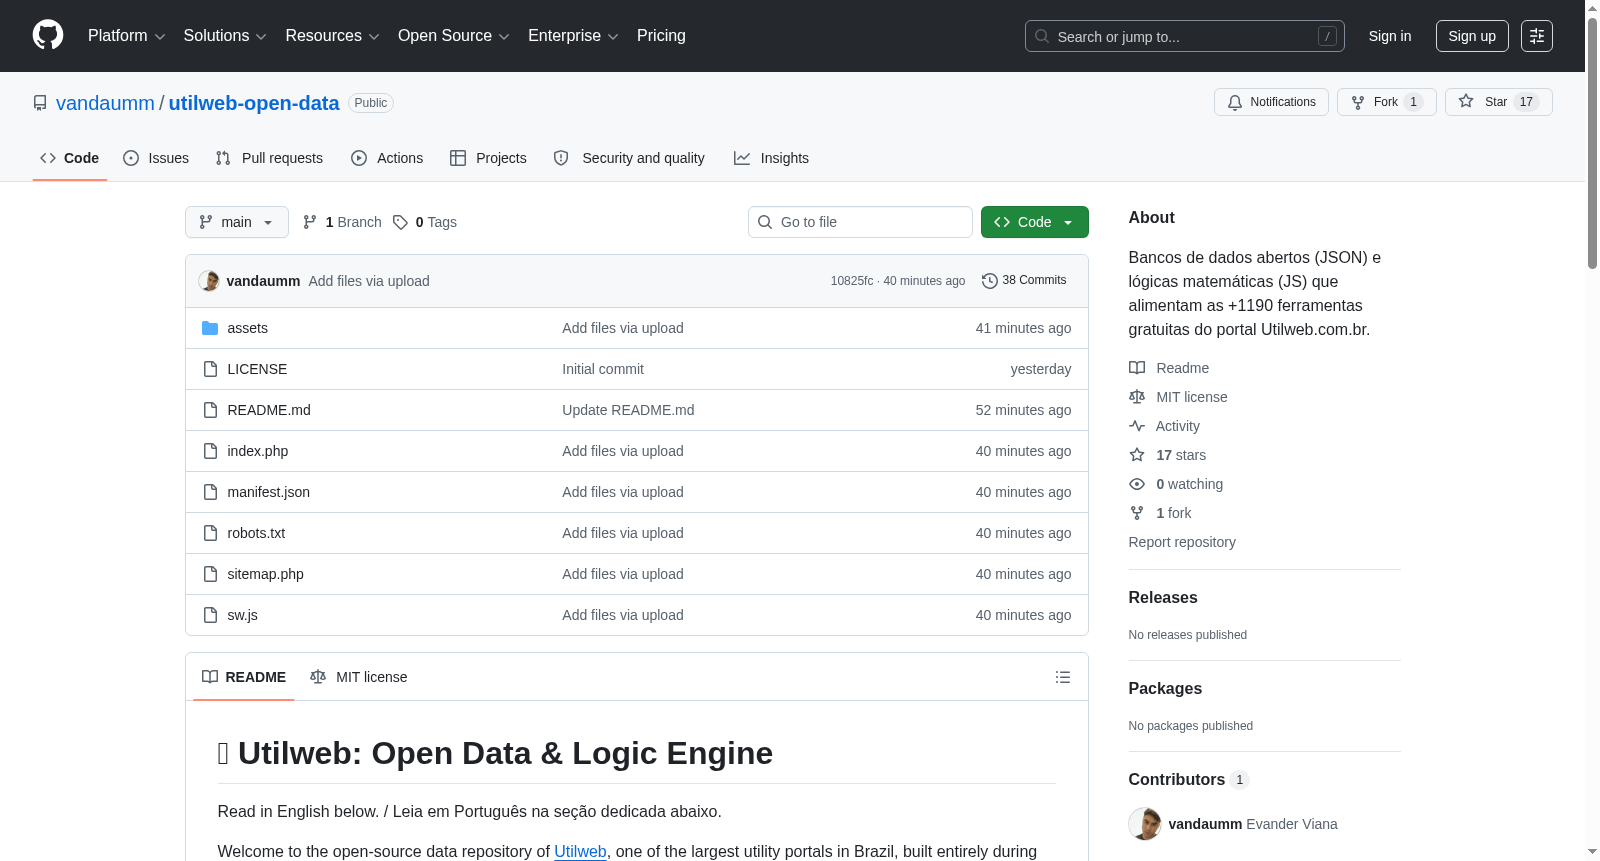Open appearance settings icon in header
The height and width of the screenshot is (861, 1600).
1537,36
